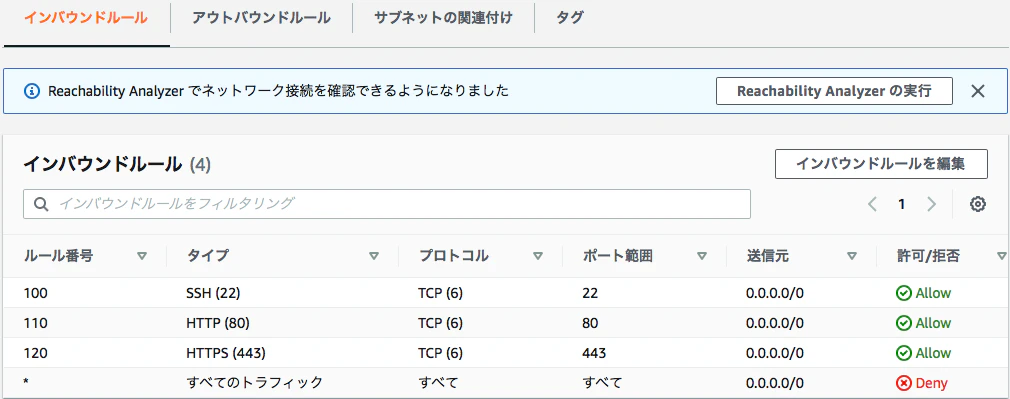Sort by the プロトコル column arrow
This screenshot has width=1010, height=399.
[x=538, y=257]
